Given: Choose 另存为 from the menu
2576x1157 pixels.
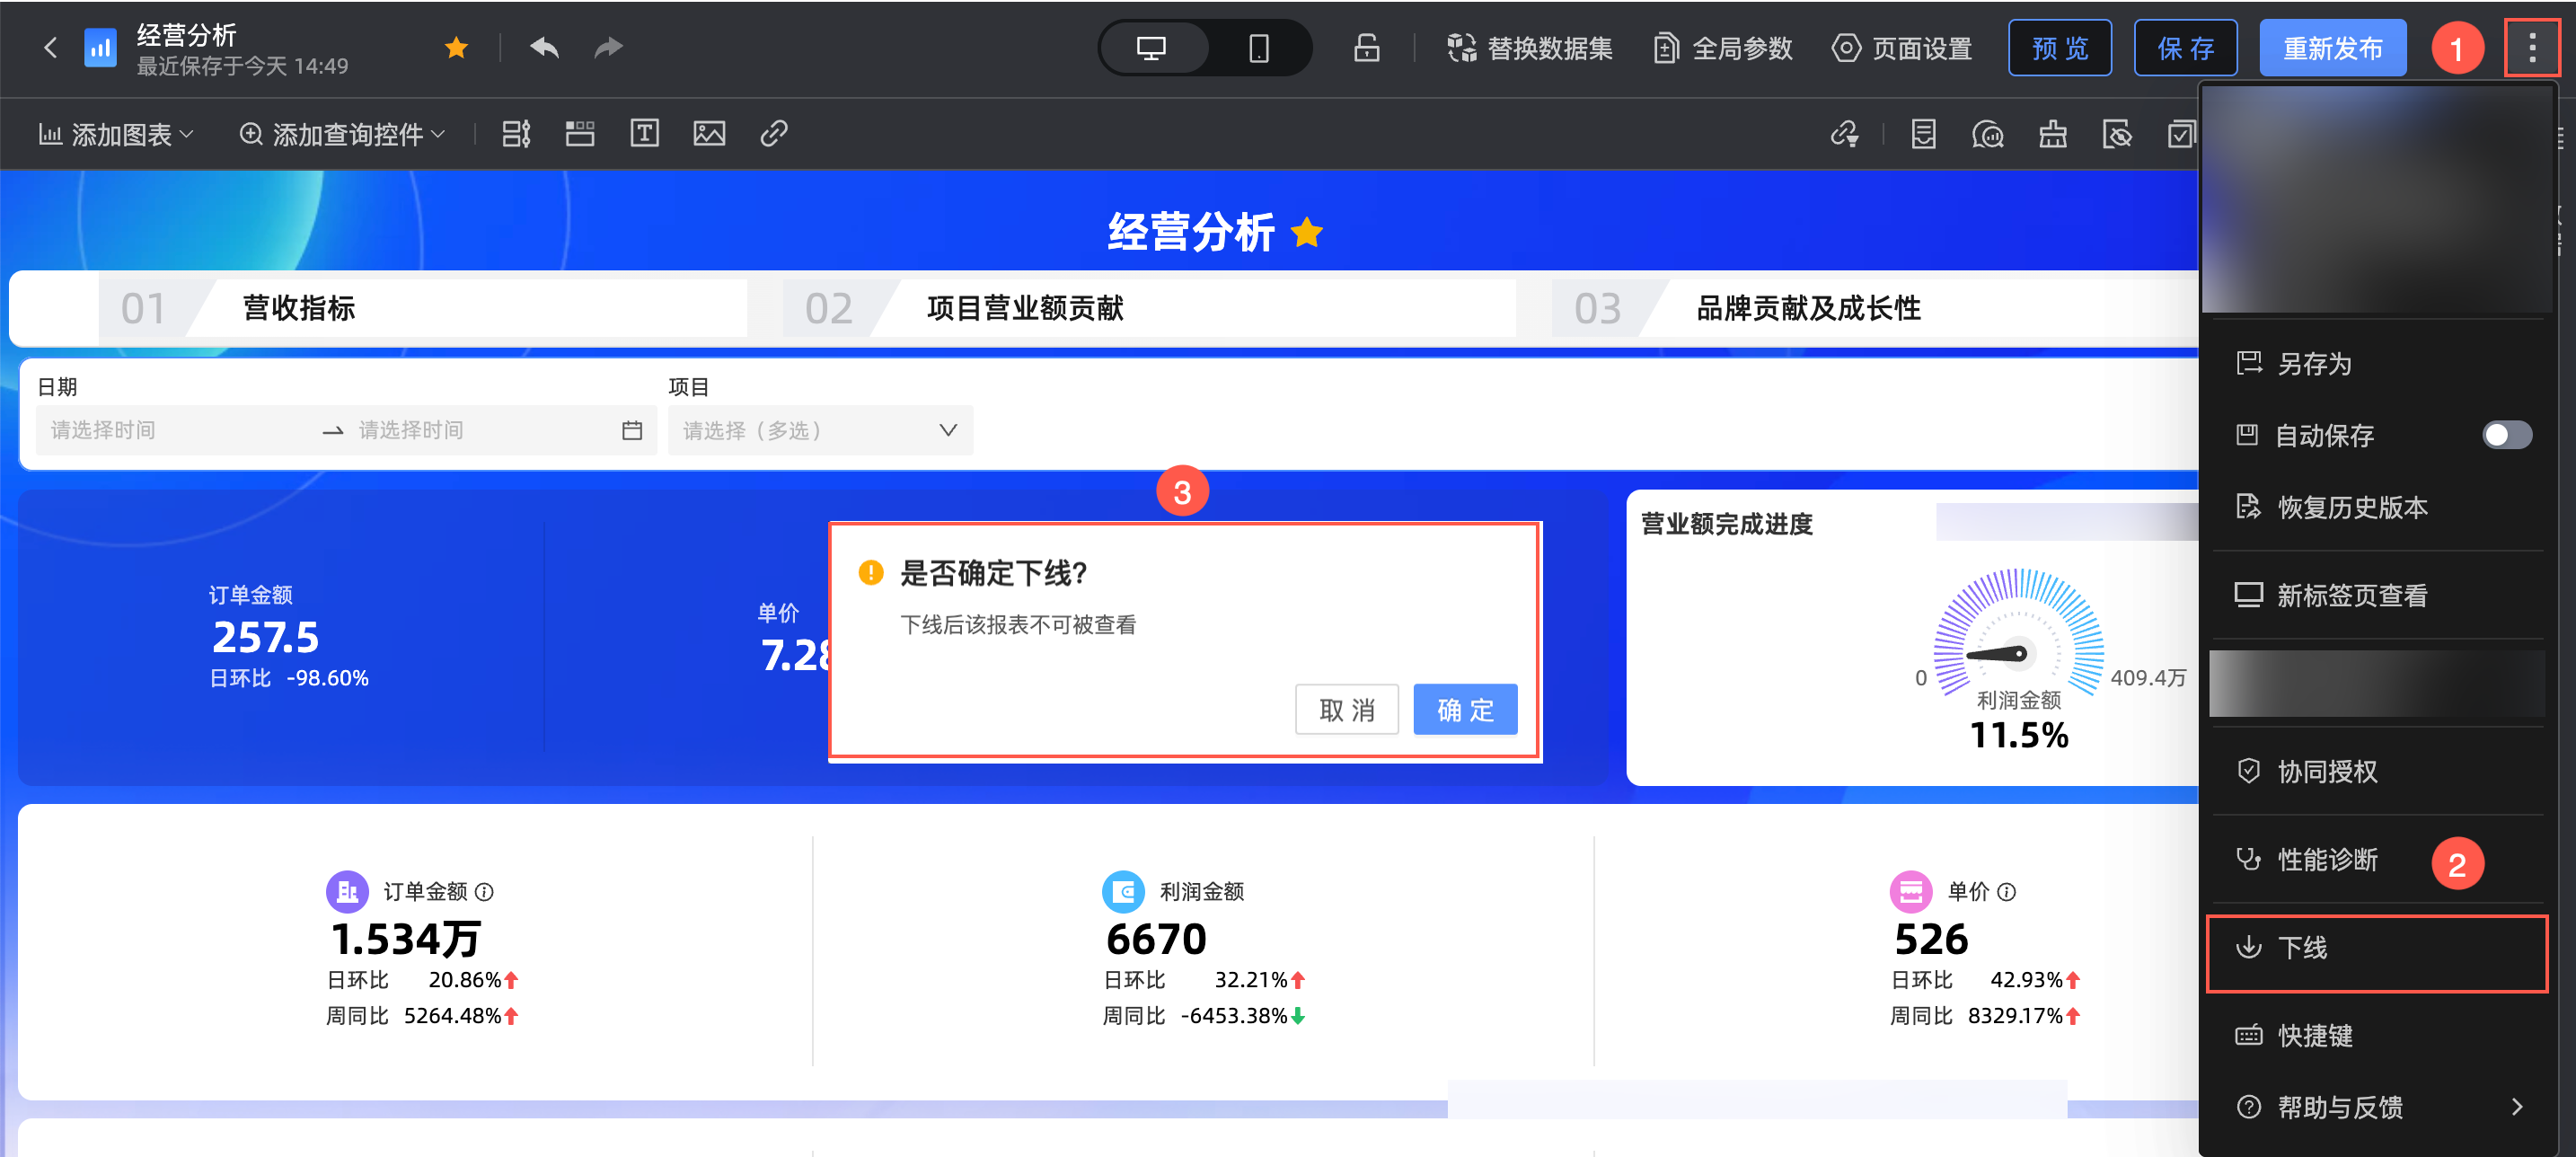Looking at the screenshot, I should pos(2314,363).
